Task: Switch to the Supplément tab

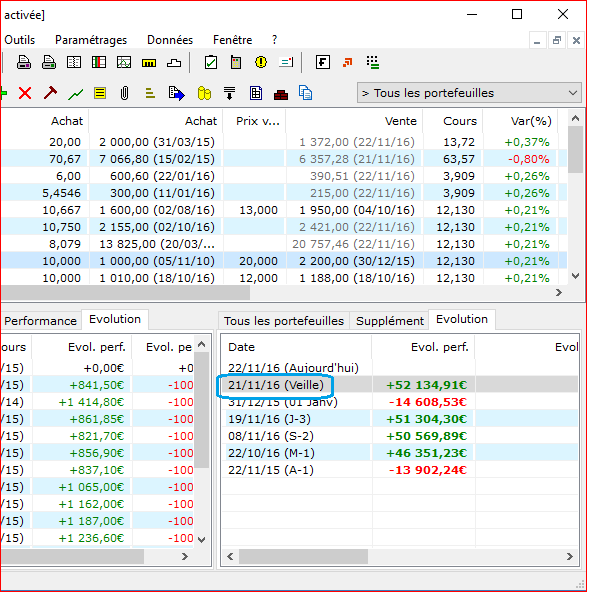Action: pos(389,321)
